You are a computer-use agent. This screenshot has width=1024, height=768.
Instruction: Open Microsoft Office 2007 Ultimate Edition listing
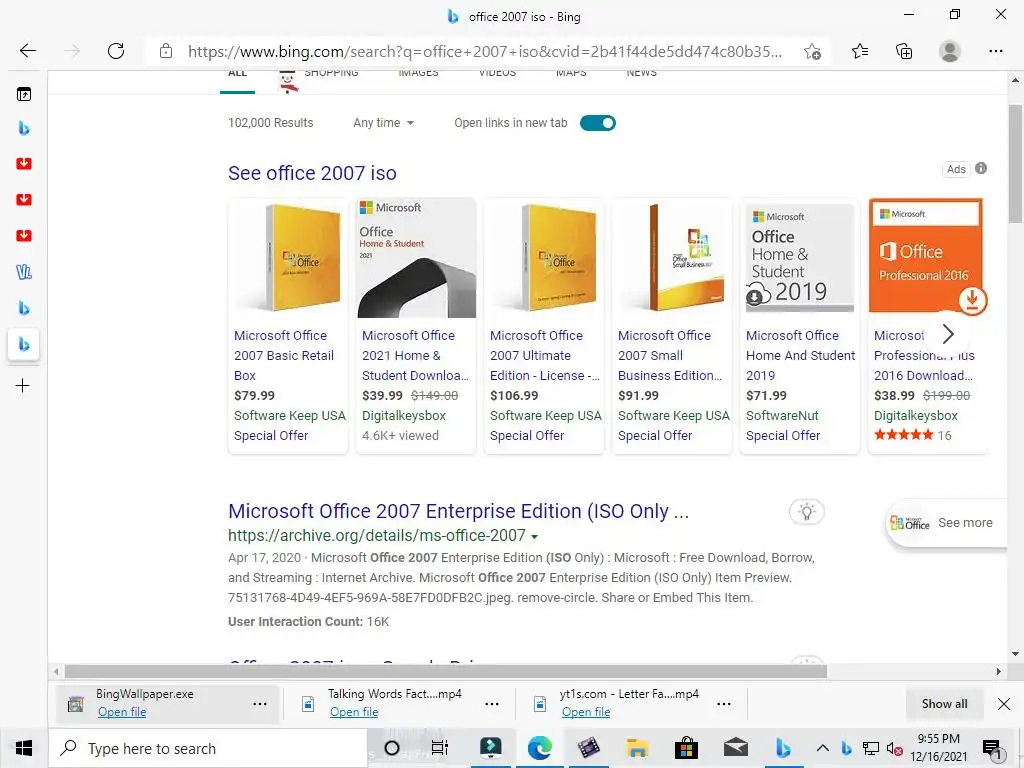coord(545,355)
